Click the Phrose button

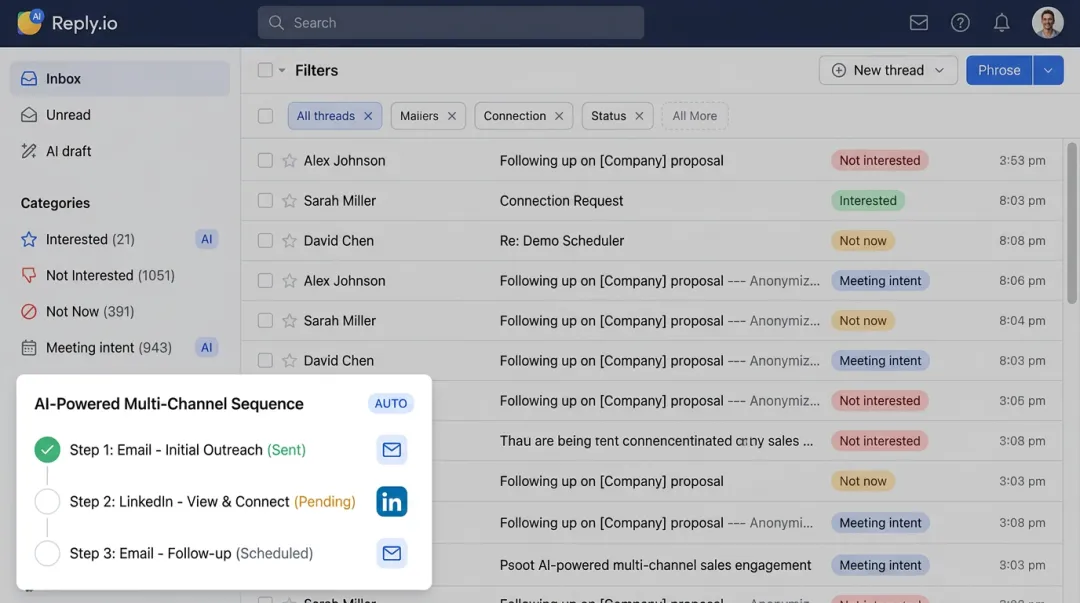click(999, 70)
